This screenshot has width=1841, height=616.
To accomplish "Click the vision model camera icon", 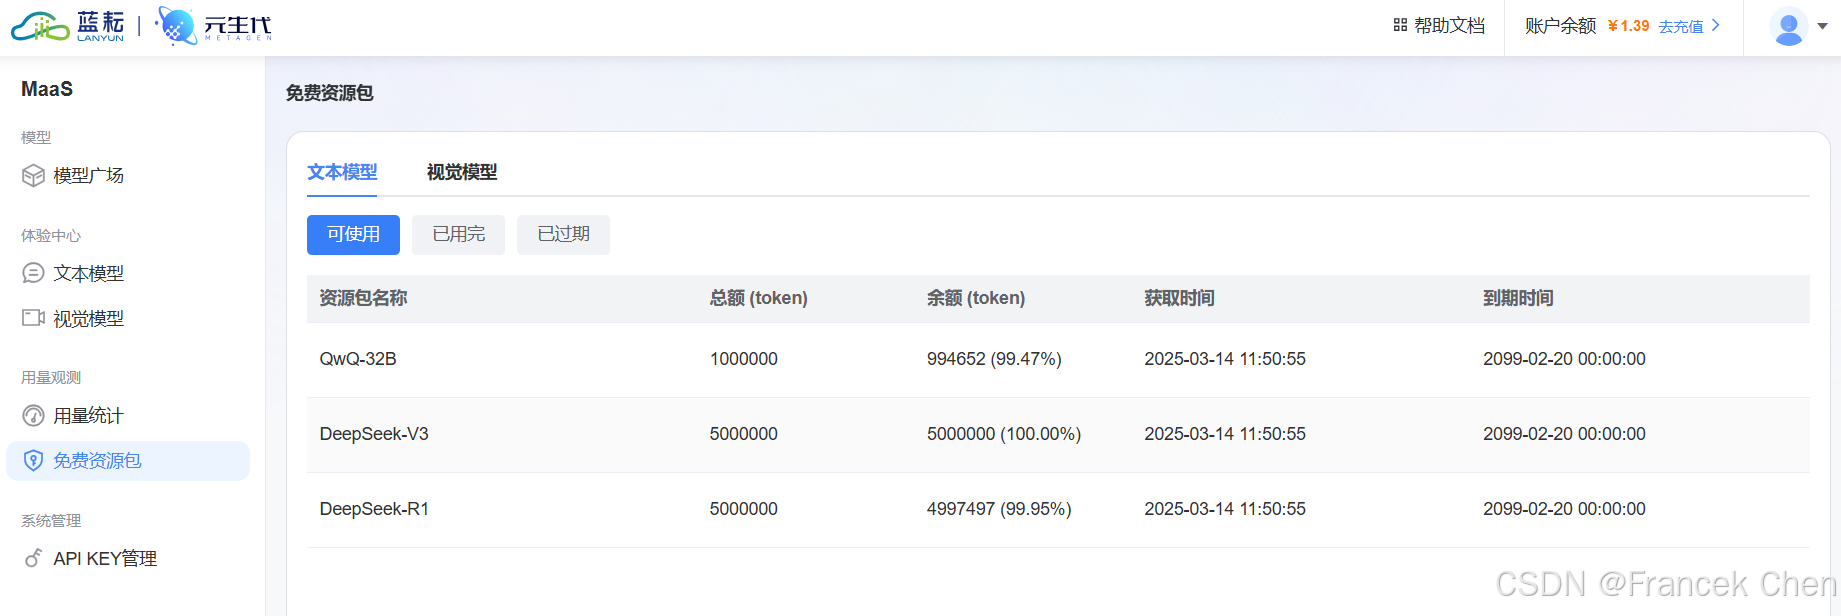I will pyautogui.click(x=33, y=318).
